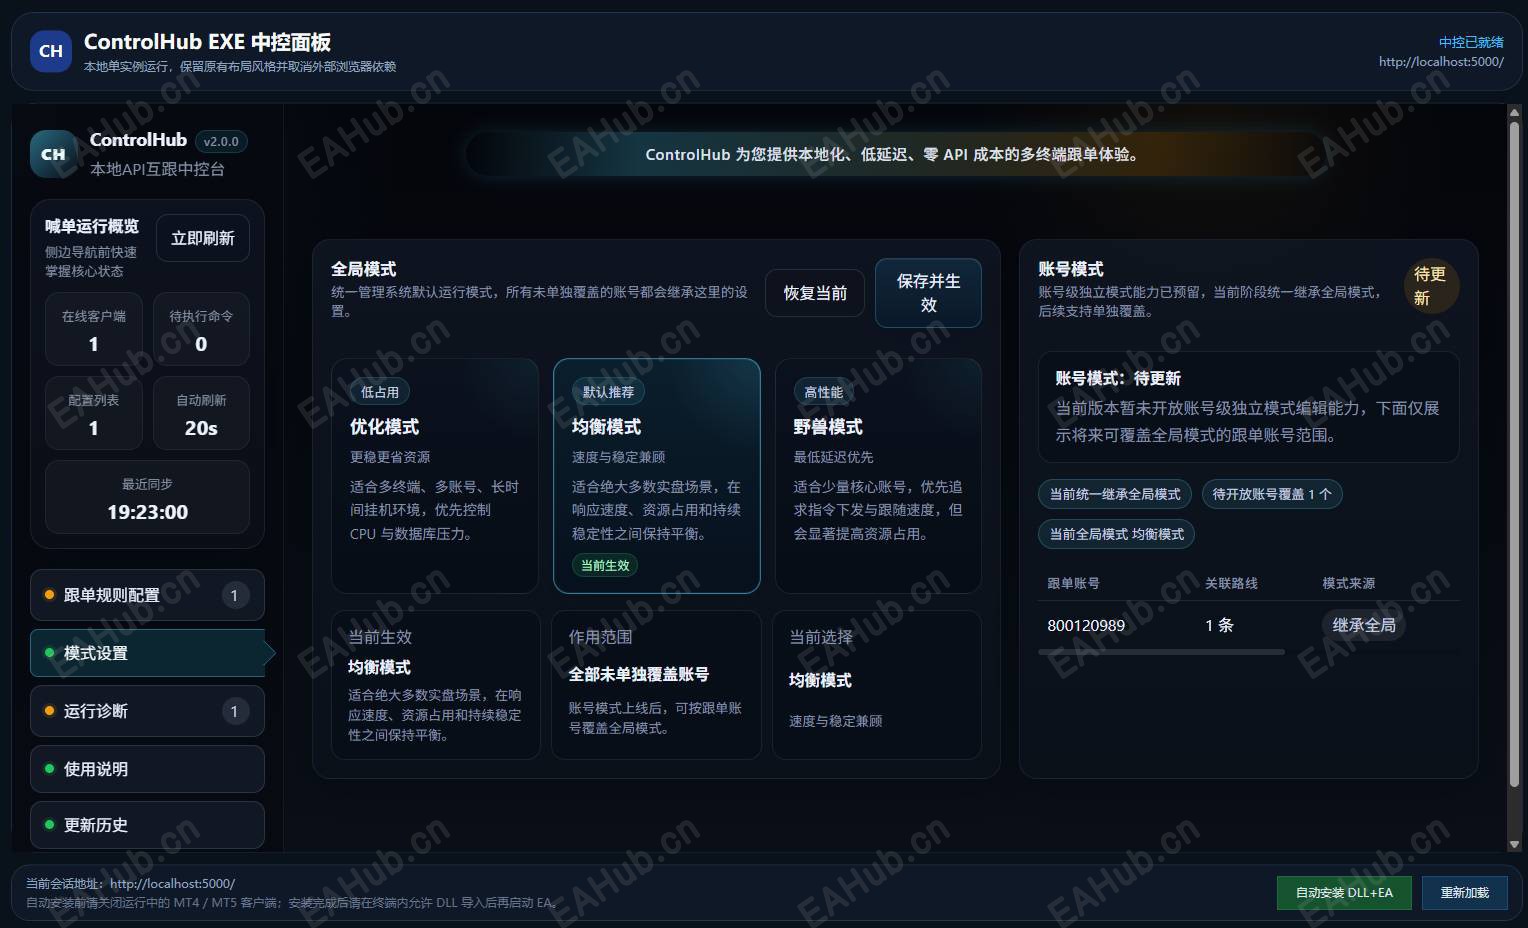This screenshot has height=928, width=1528.
Task: Click 保存并生效 to apply the mode
Action: (928, 293)
